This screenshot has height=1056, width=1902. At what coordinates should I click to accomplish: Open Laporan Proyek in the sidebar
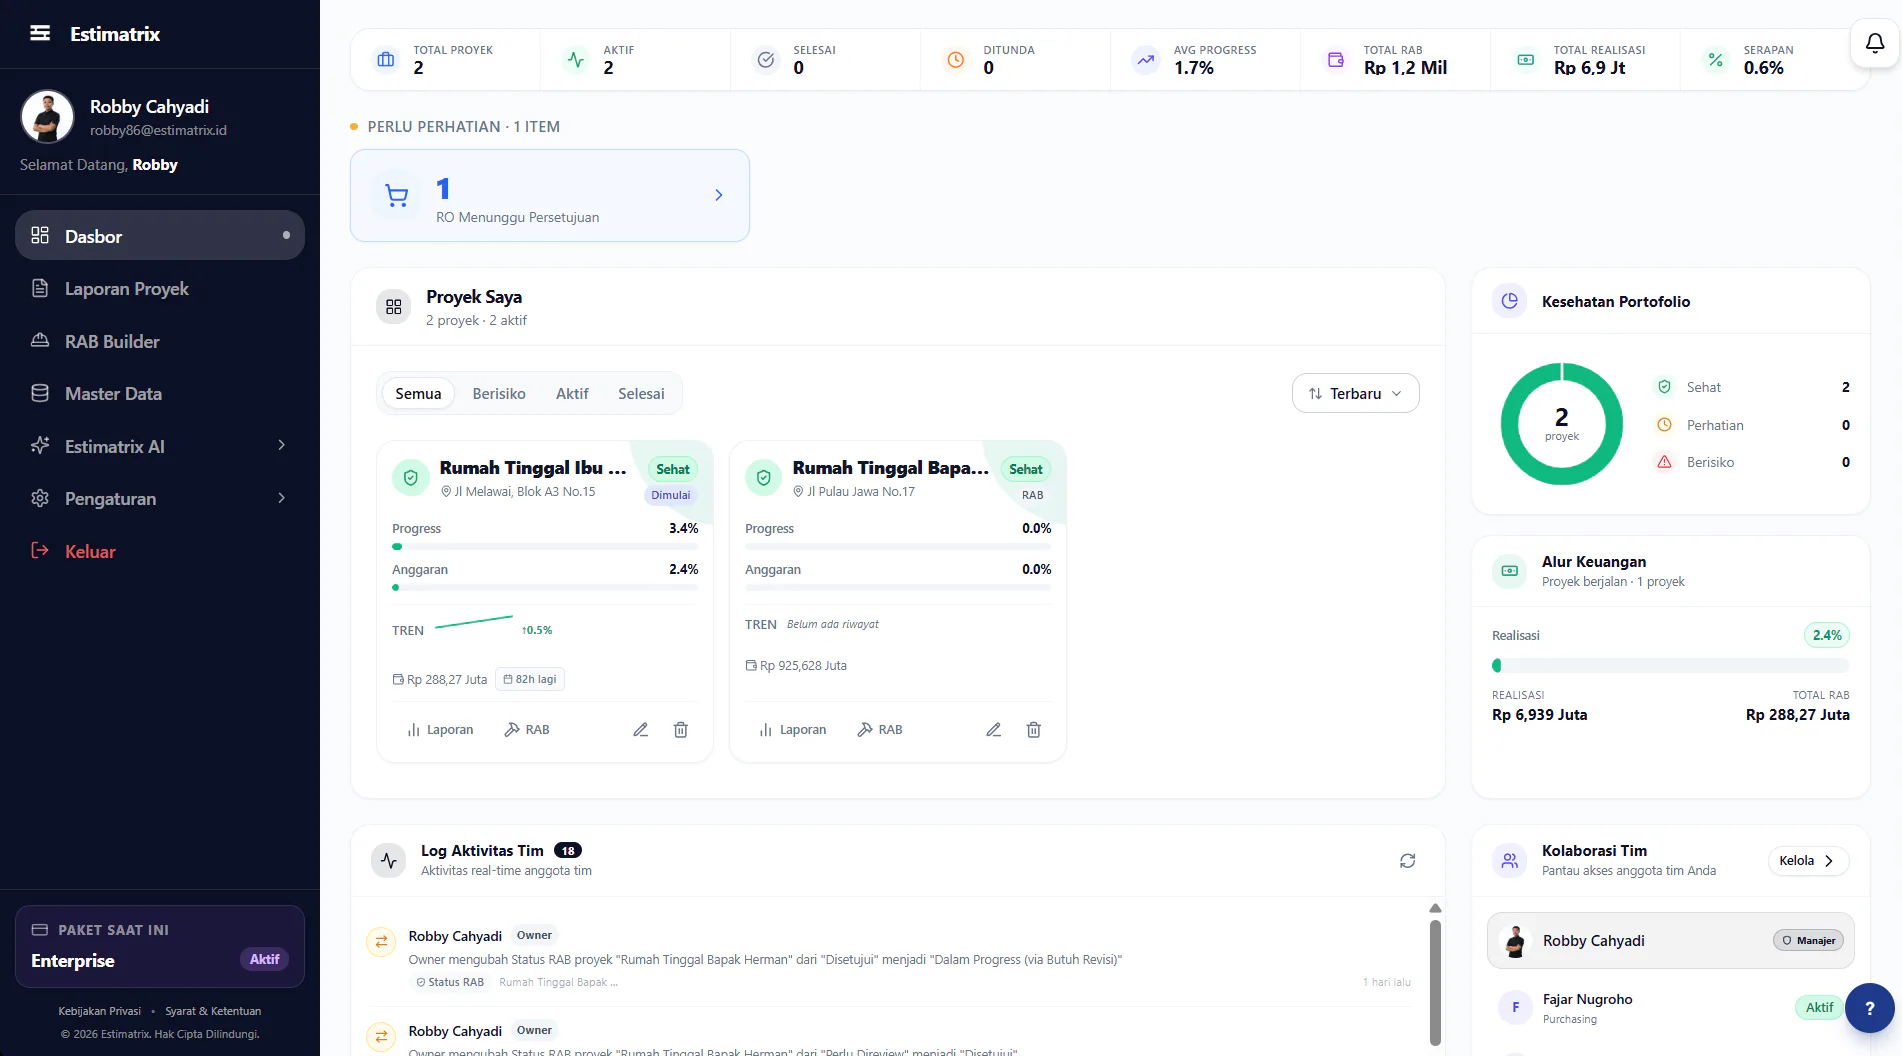click(x=160, y=289)
